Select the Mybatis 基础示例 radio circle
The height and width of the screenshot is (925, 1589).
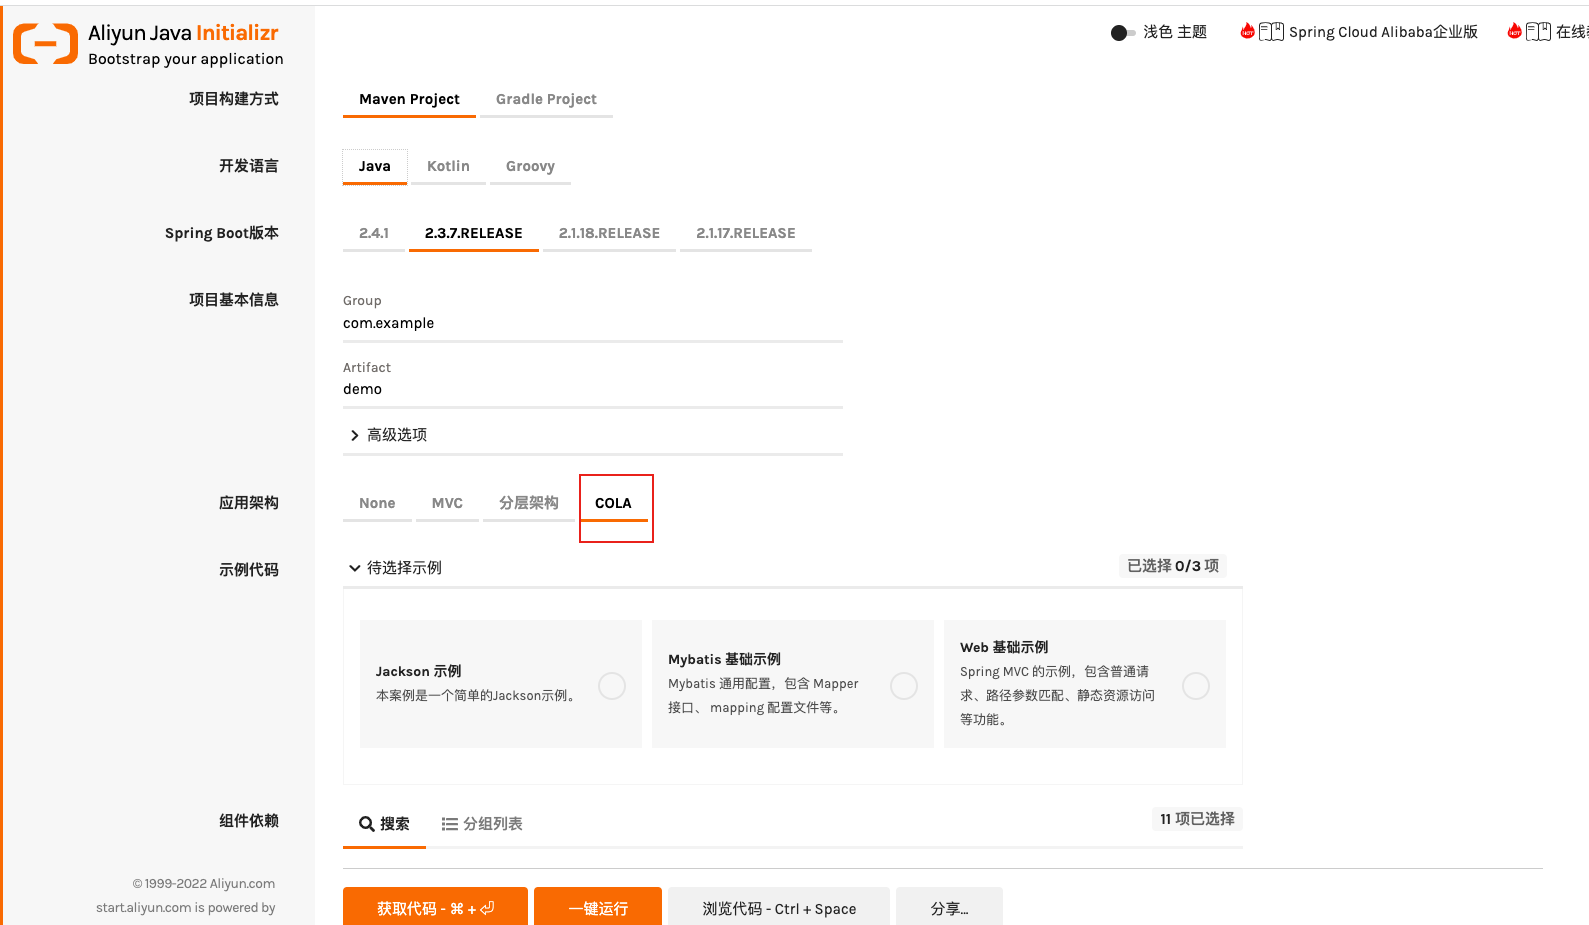(x=904, y=686)
